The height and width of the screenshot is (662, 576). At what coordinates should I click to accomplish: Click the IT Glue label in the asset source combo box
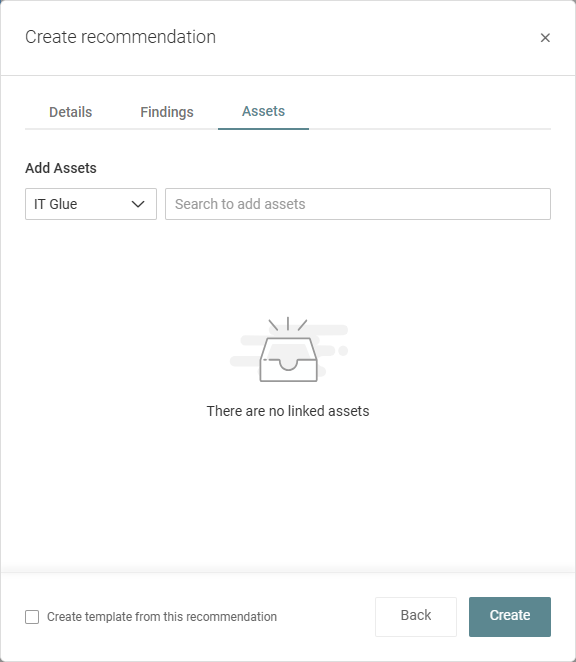coord(56,204)
